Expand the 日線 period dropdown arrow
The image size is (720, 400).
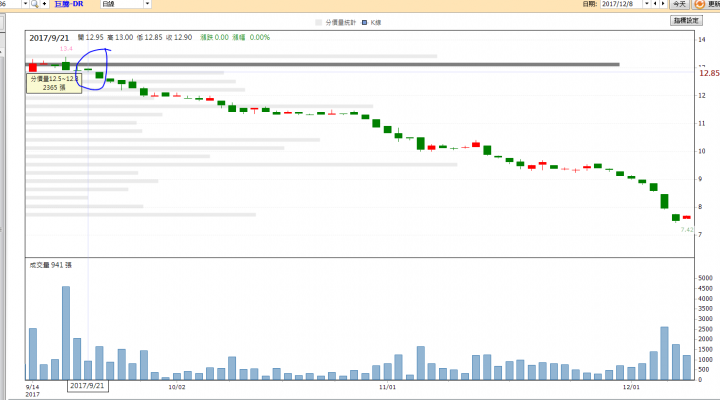(147, 4)
